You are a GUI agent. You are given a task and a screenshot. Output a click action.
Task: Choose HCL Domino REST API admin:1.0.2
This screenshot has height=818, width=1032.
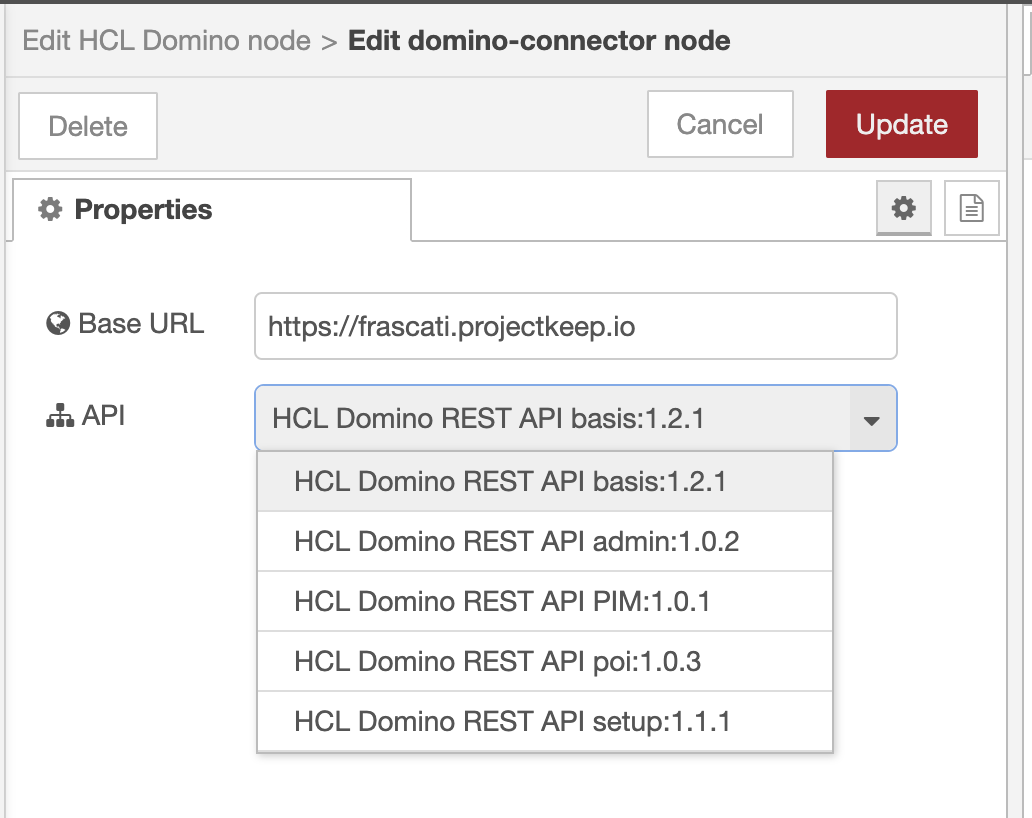pyautogui.click(x=545, y=542)
